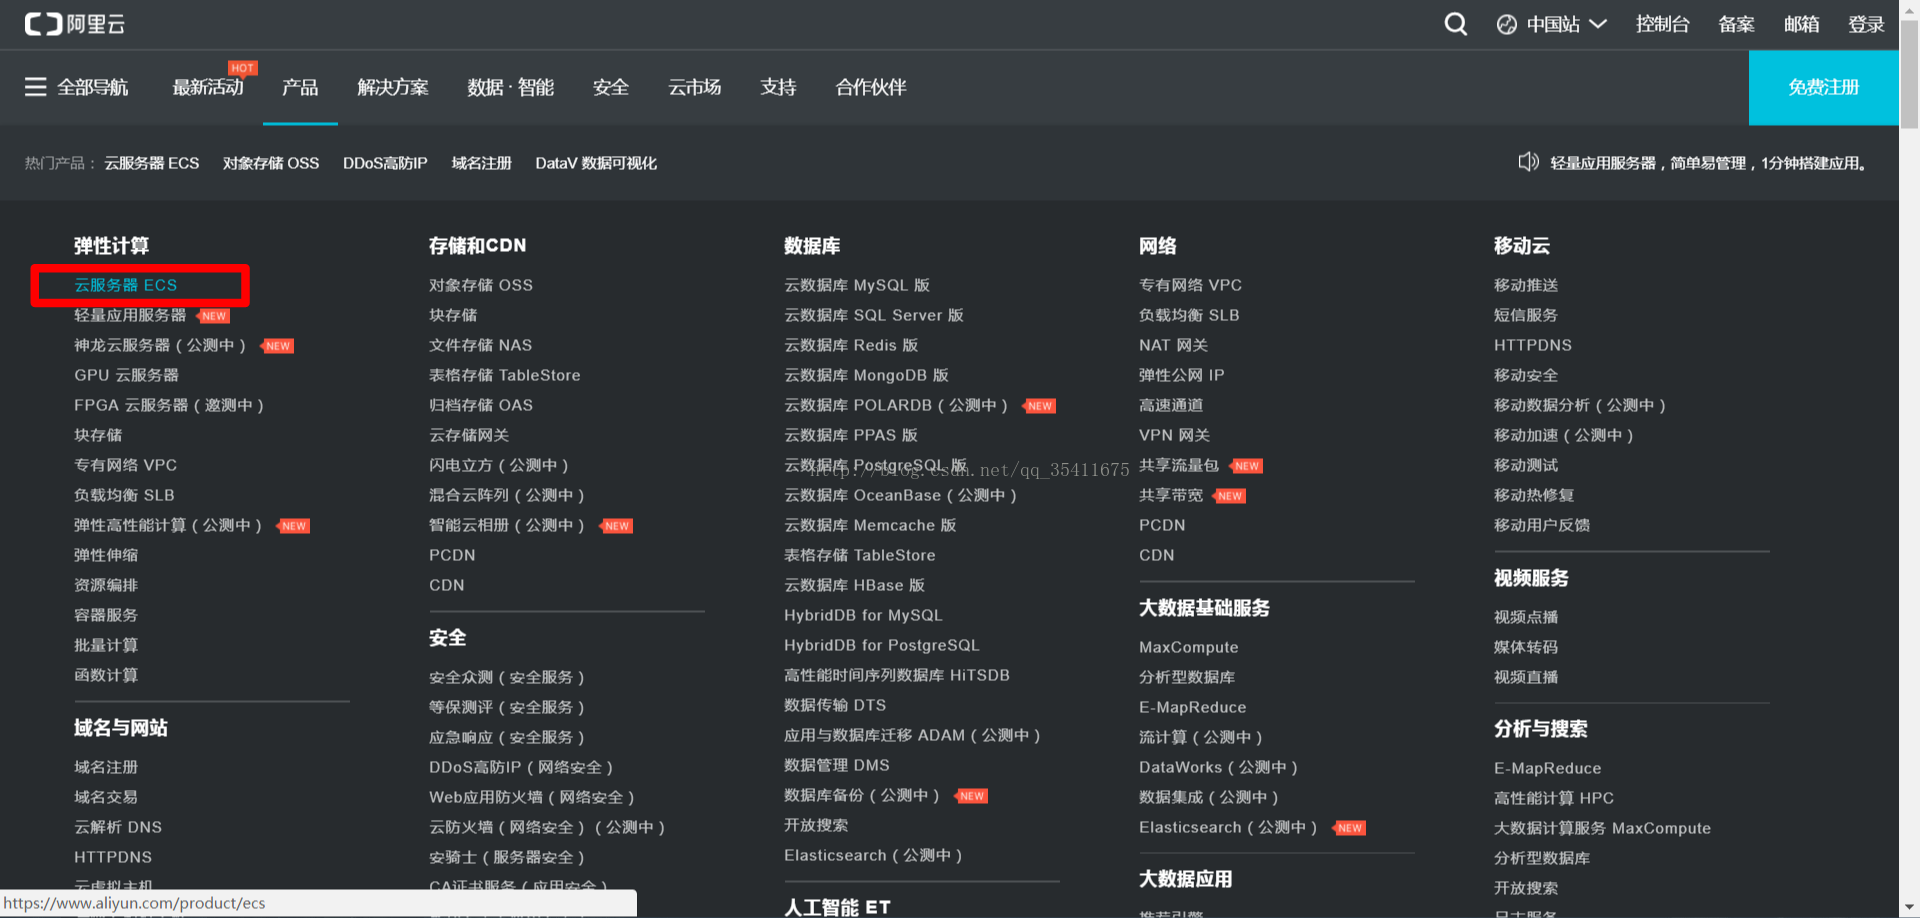
Task: Open 云解析 DNS link
Action: point(118,827)
